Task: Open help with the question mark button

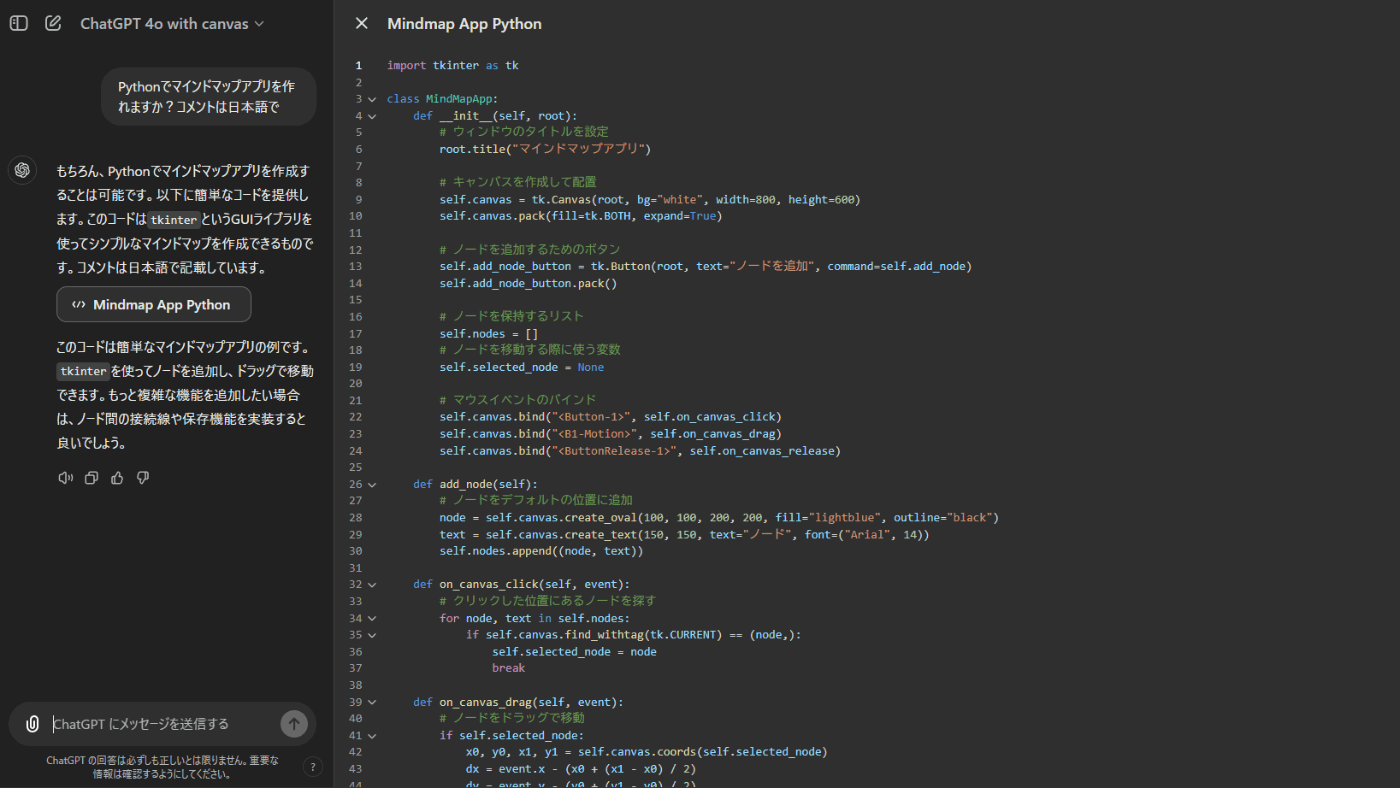Action: point(313,767)
